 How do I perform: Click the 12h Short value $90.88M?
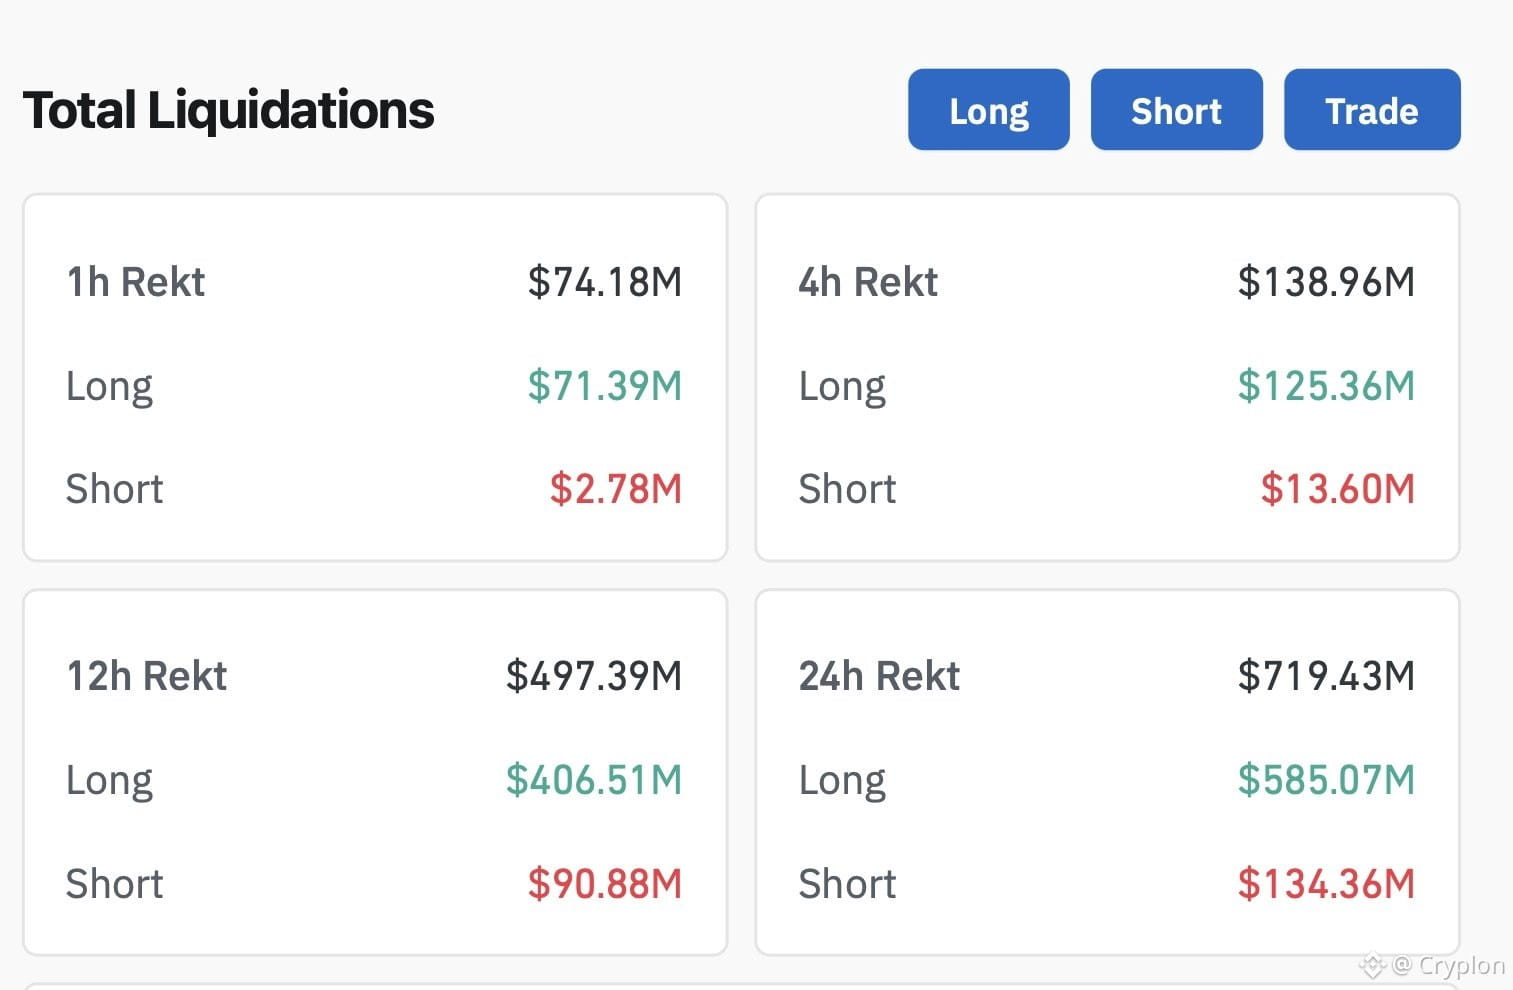(605, 884)
